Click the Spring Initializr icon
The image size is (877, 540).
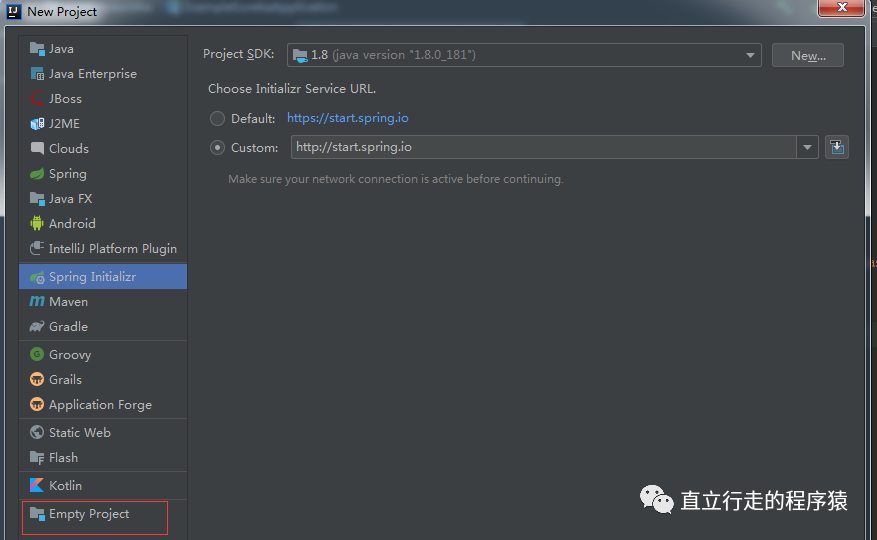pyautogui.click(x=37, y=277)
